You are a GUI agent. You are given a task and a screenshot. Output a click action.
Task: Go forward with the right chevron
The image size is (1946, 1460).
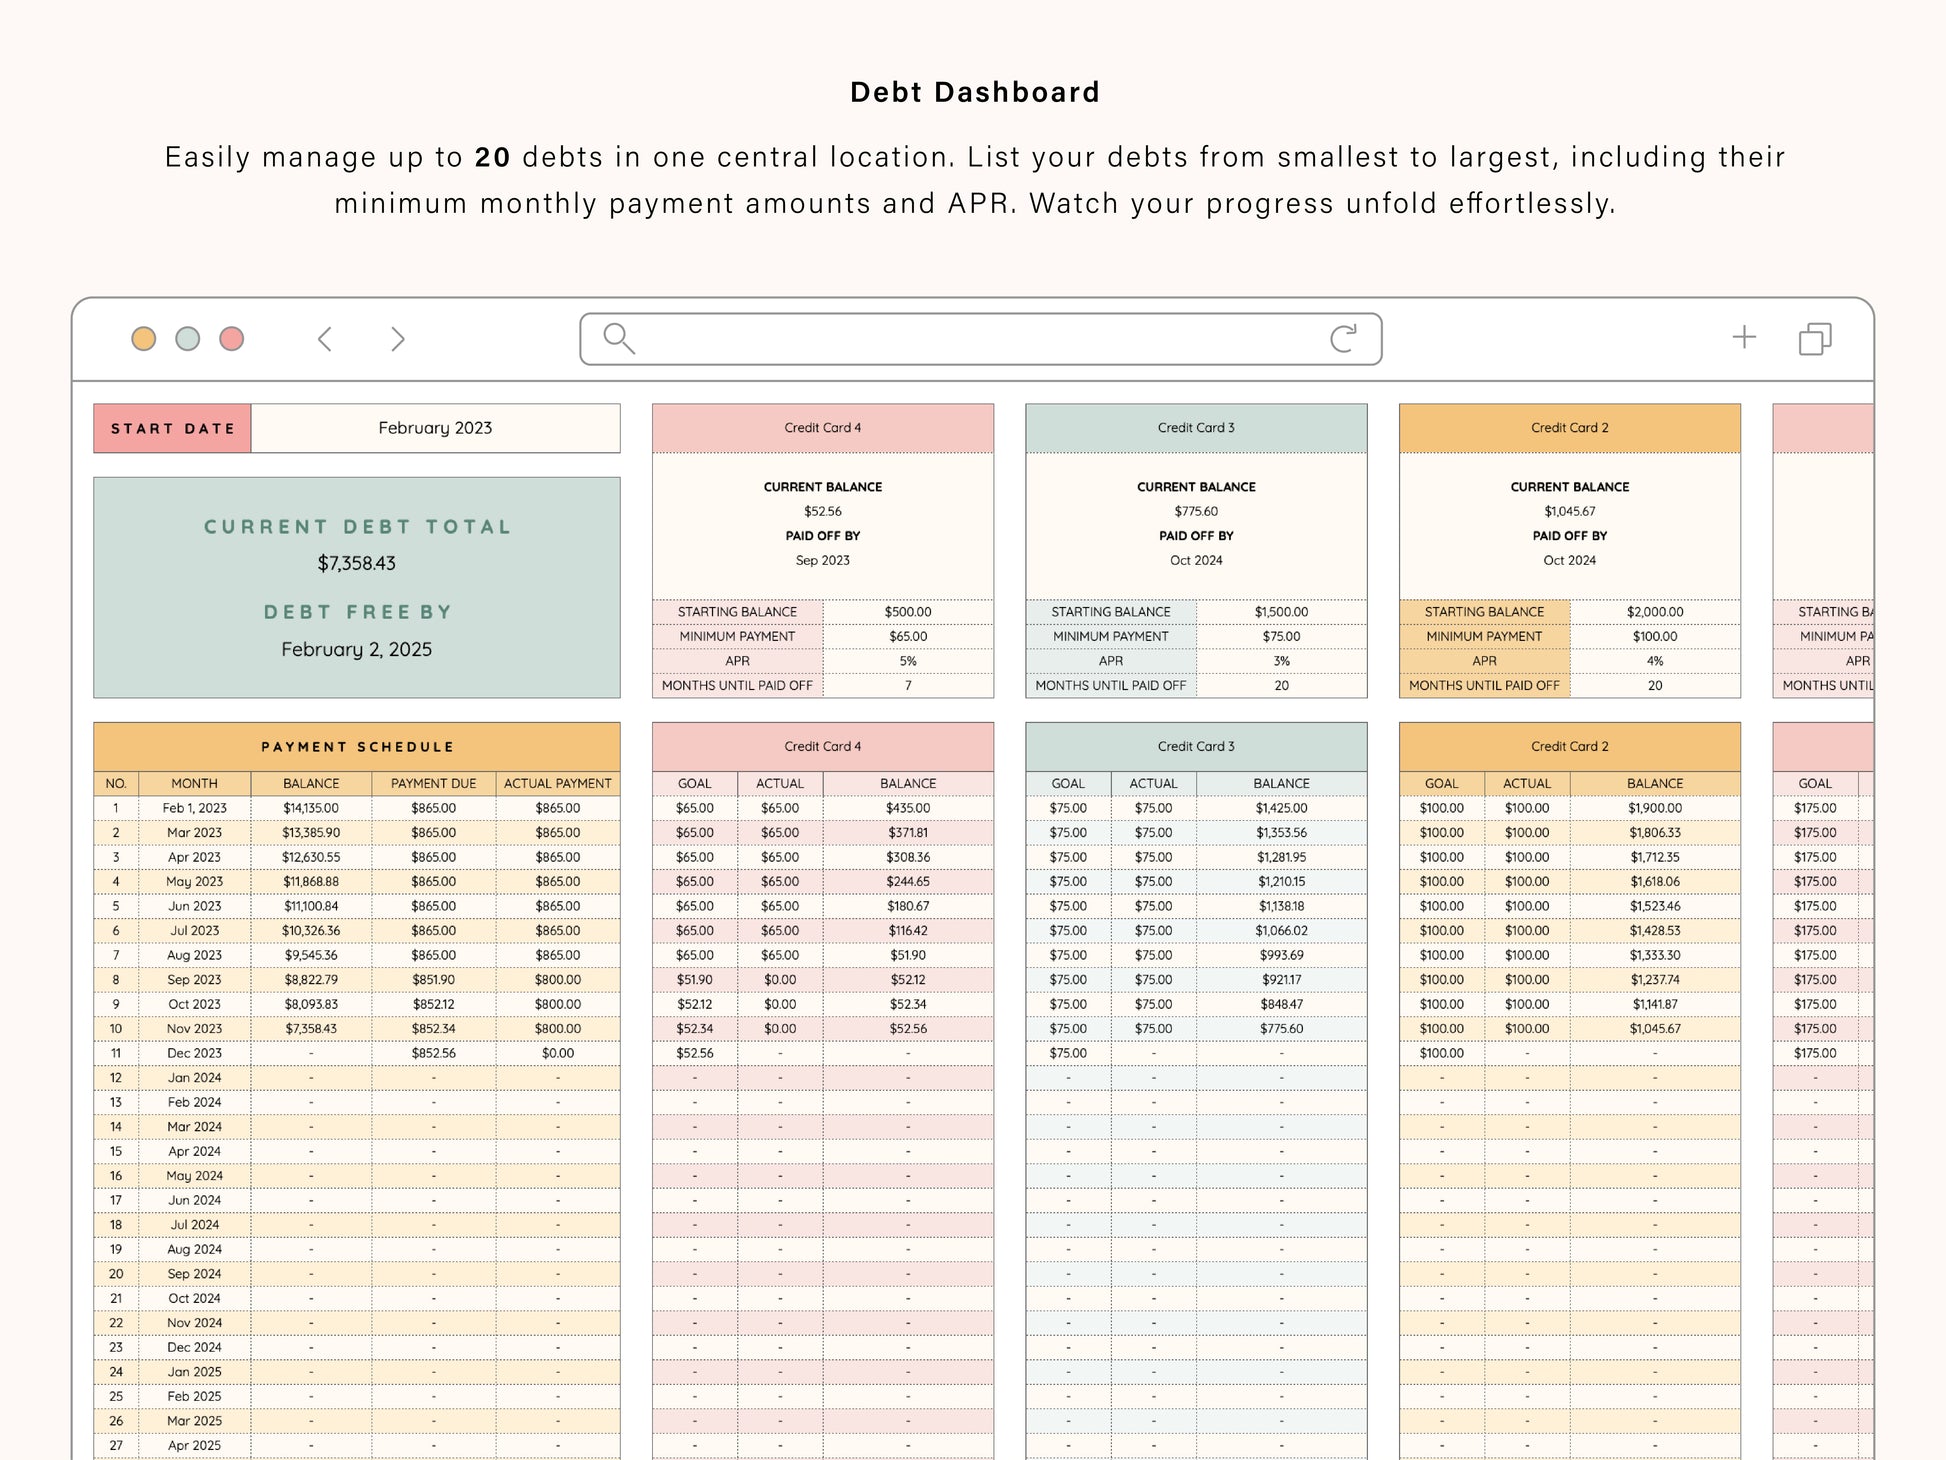tap(398, 339)
